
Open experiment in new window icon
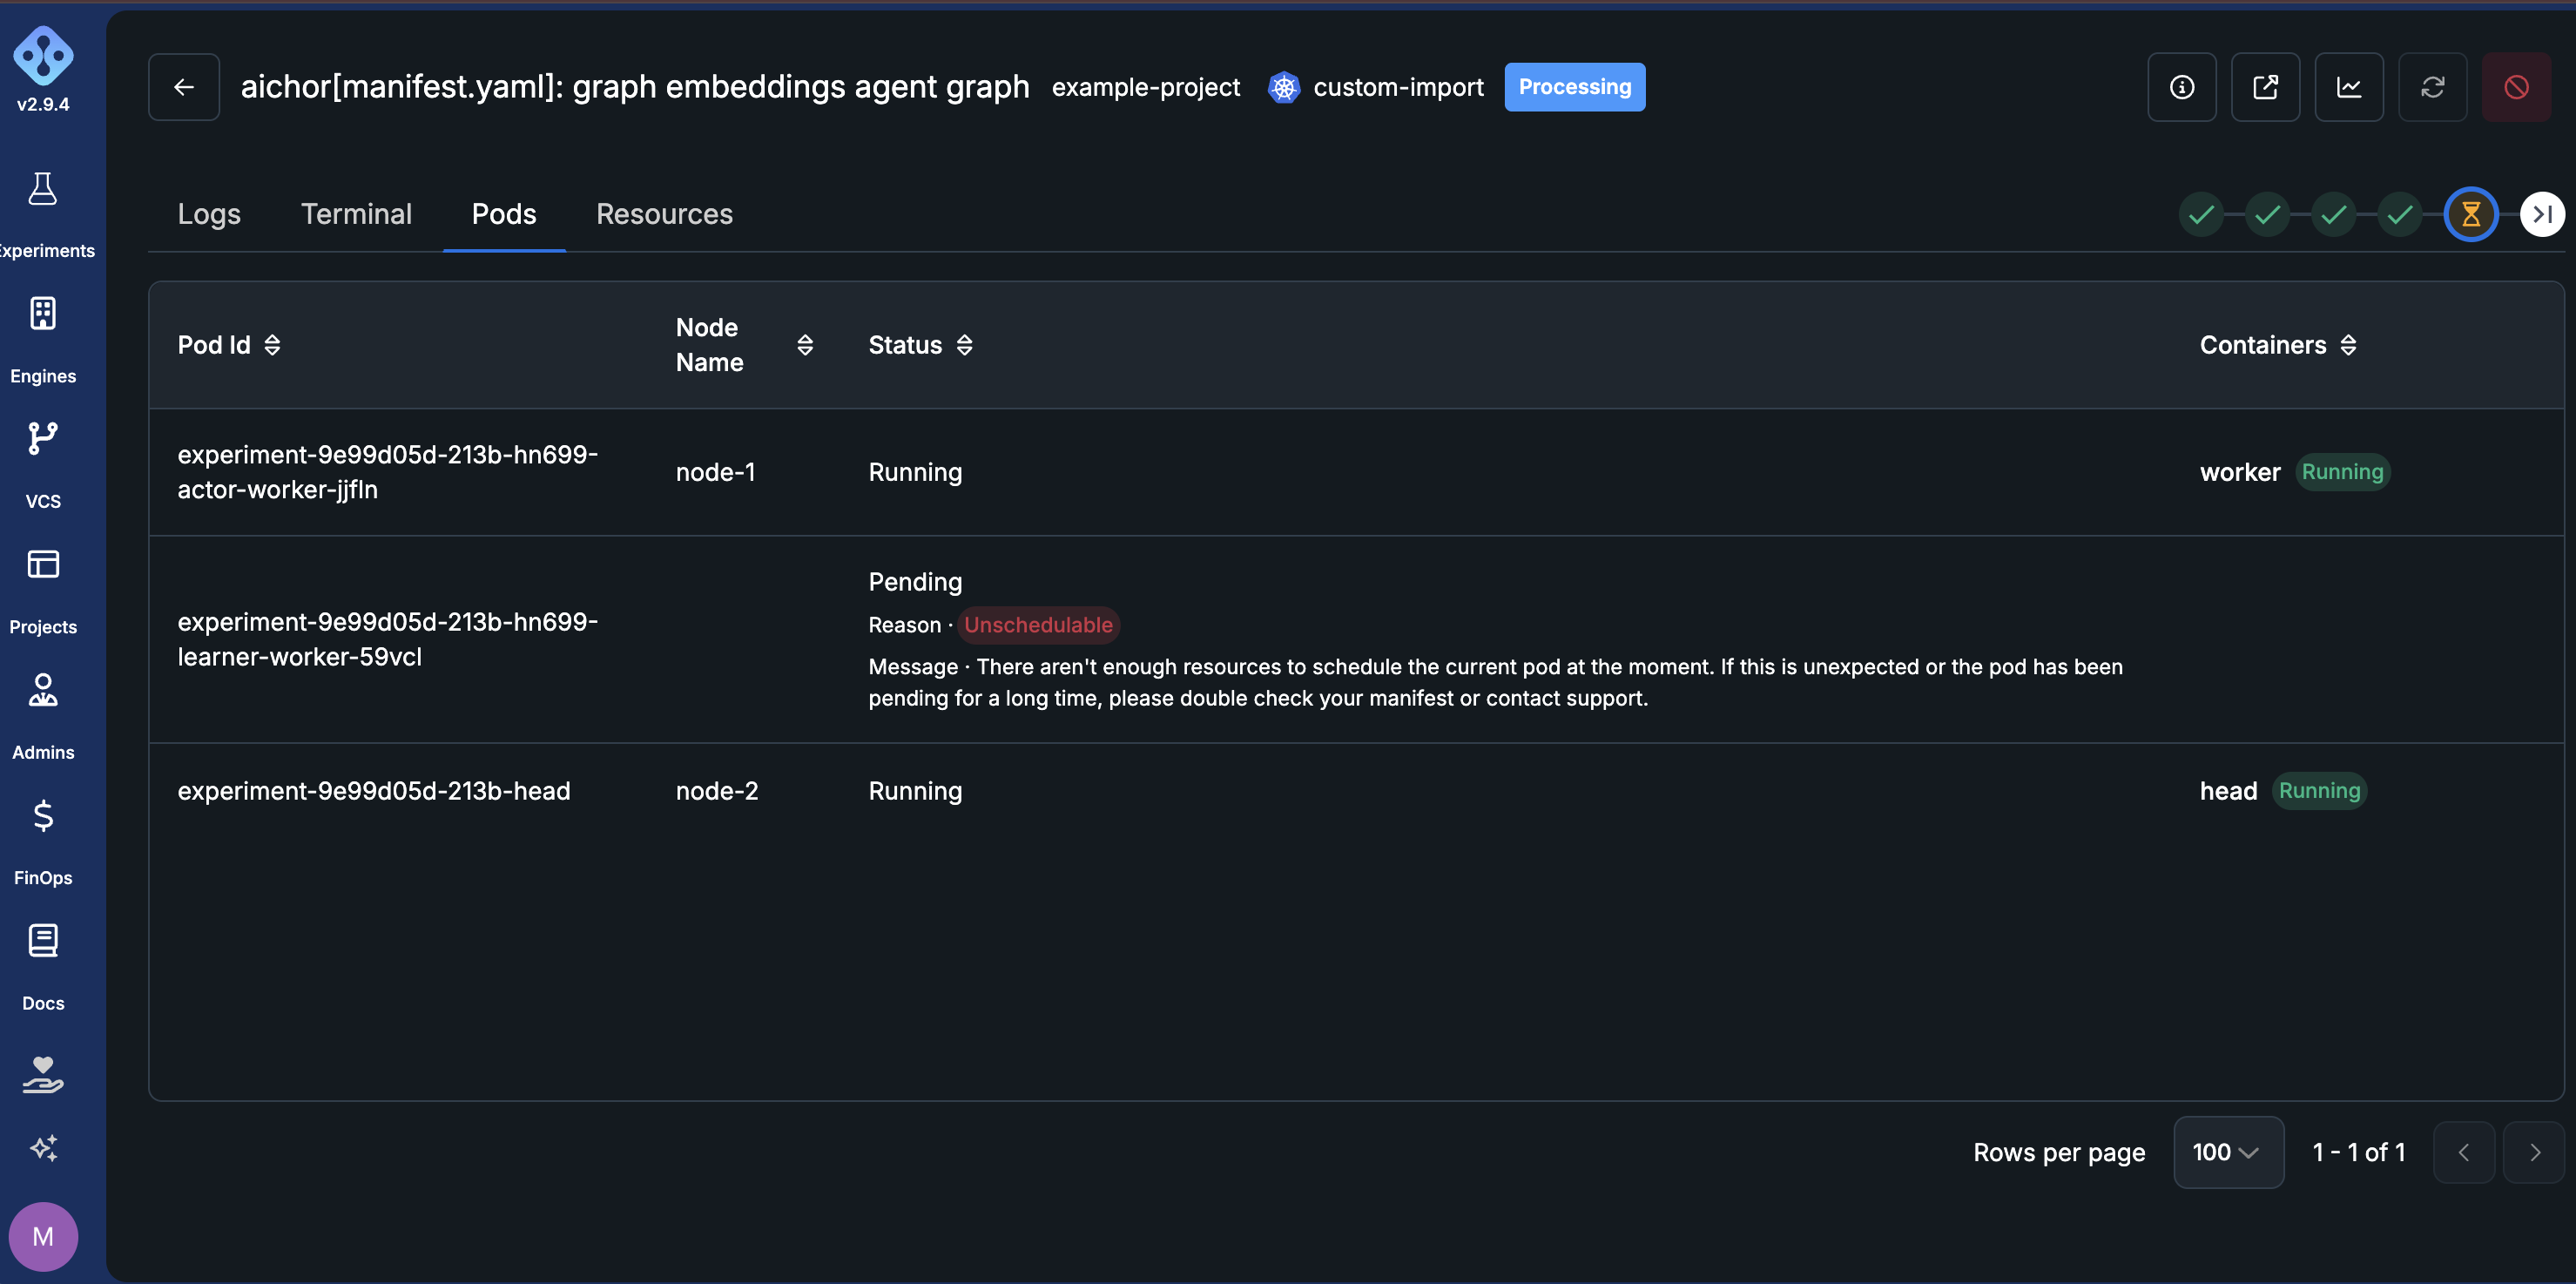(2266, 87)
